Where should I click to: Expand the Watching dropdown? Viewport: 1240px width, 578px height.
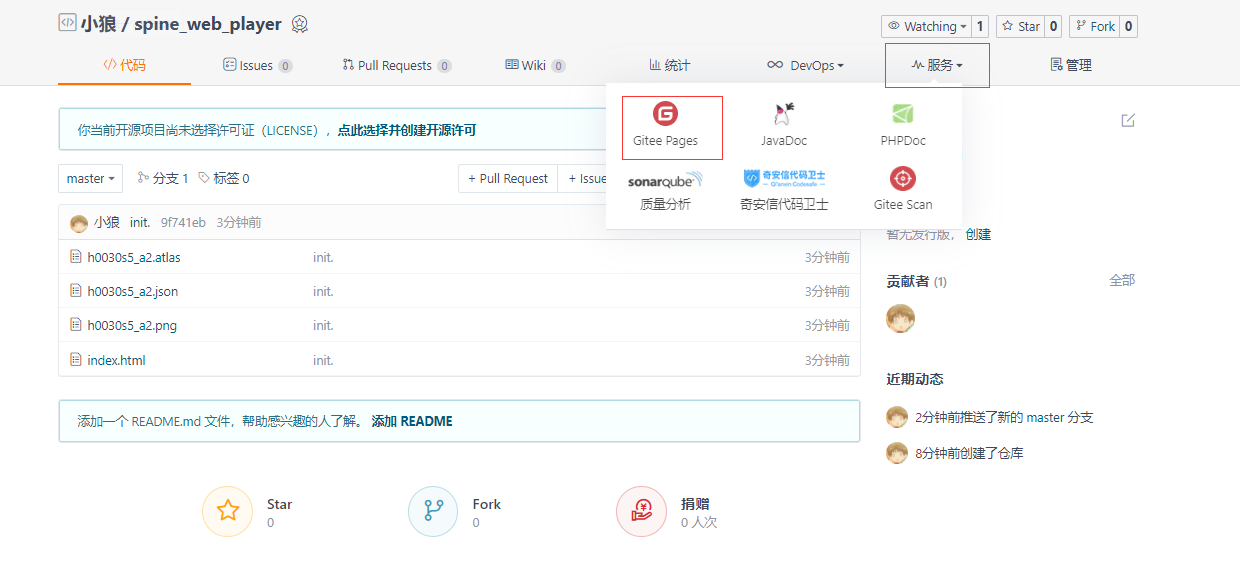pyautogui.click(x=925, y=27)
